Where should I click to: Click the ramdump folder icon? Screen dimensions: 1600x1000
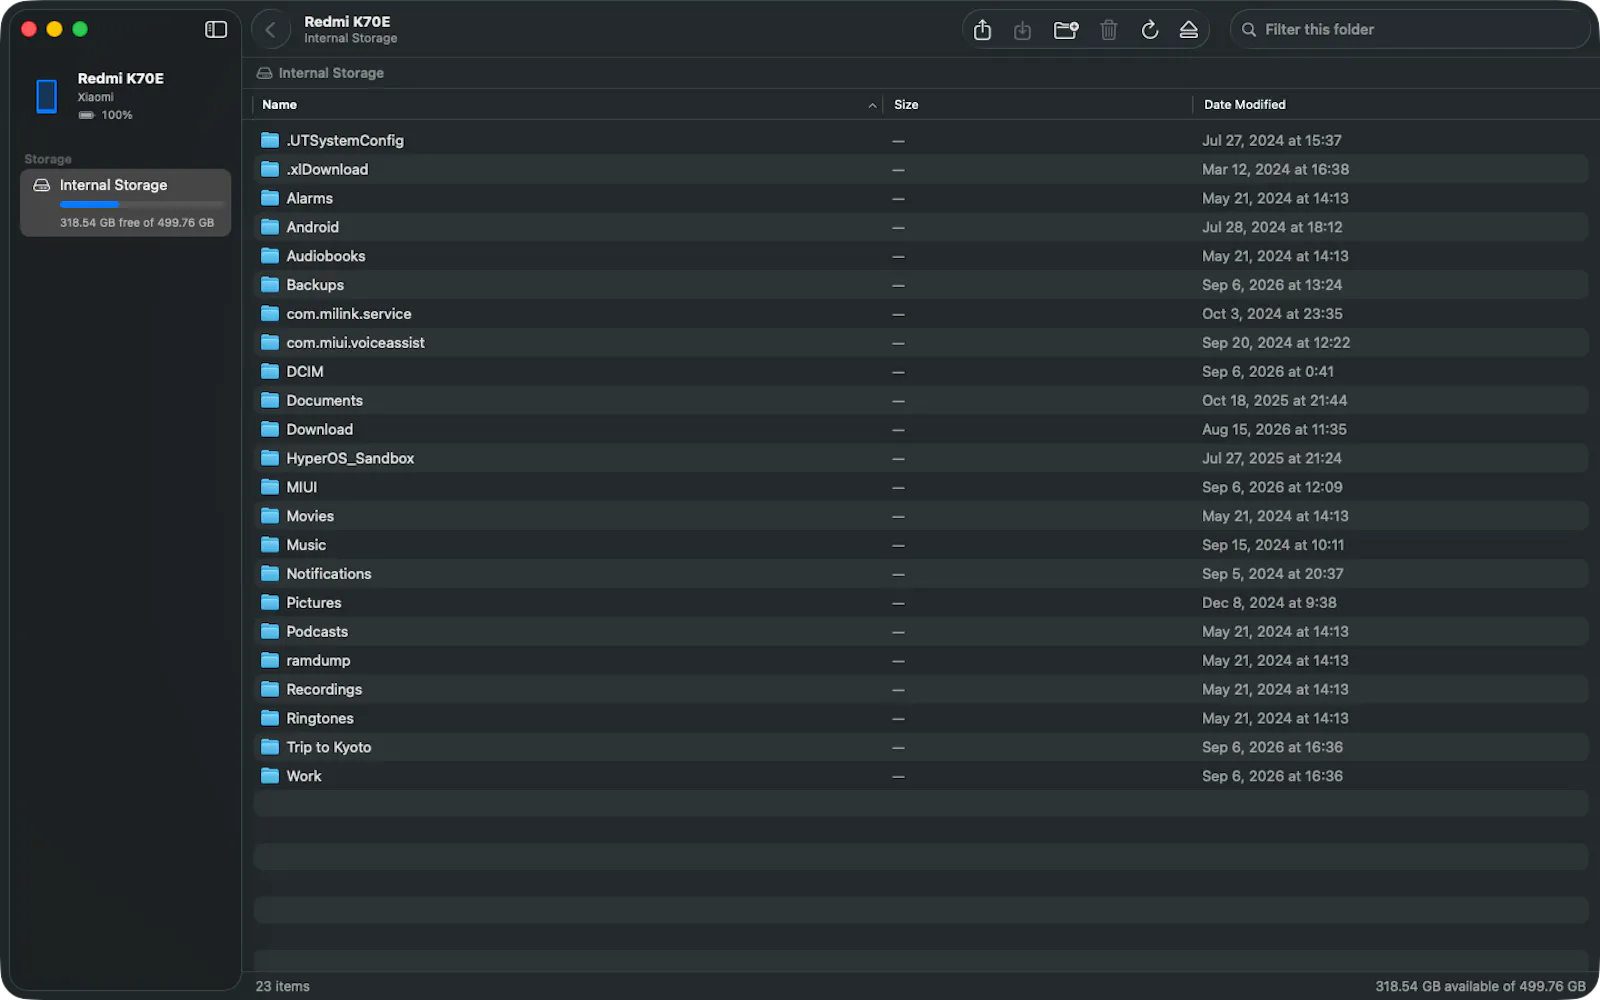270,660
